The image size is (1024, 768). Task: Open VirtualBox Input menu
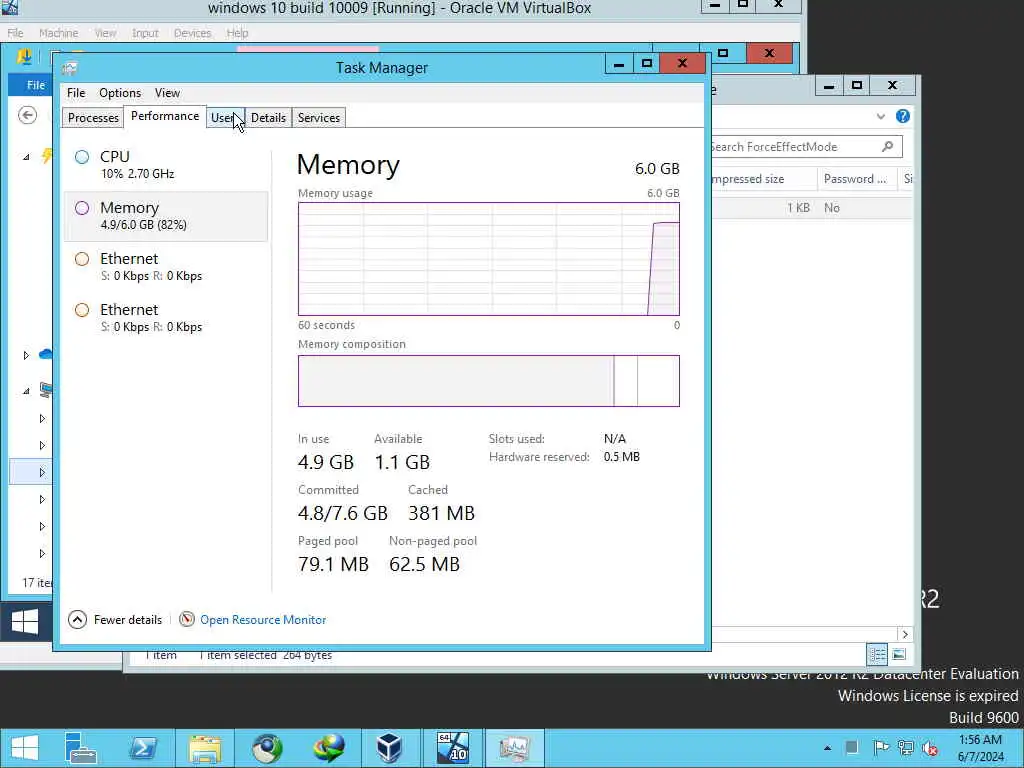pos(145,33)
